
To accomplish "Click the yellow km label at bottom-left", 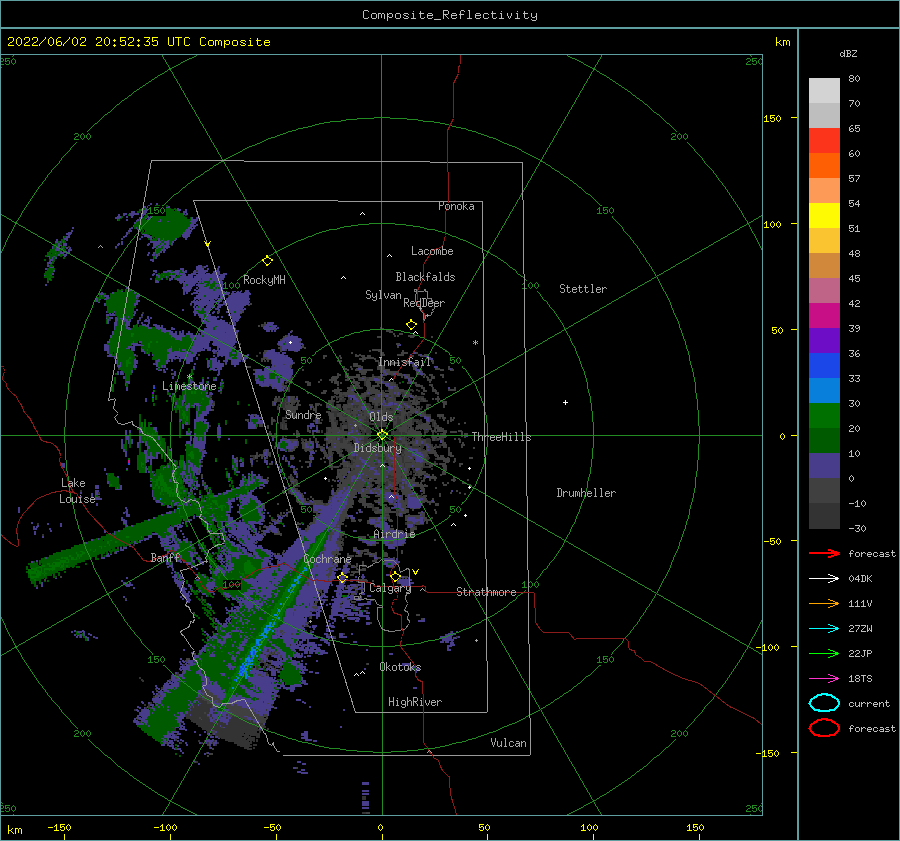I will [x=14, y=830].
